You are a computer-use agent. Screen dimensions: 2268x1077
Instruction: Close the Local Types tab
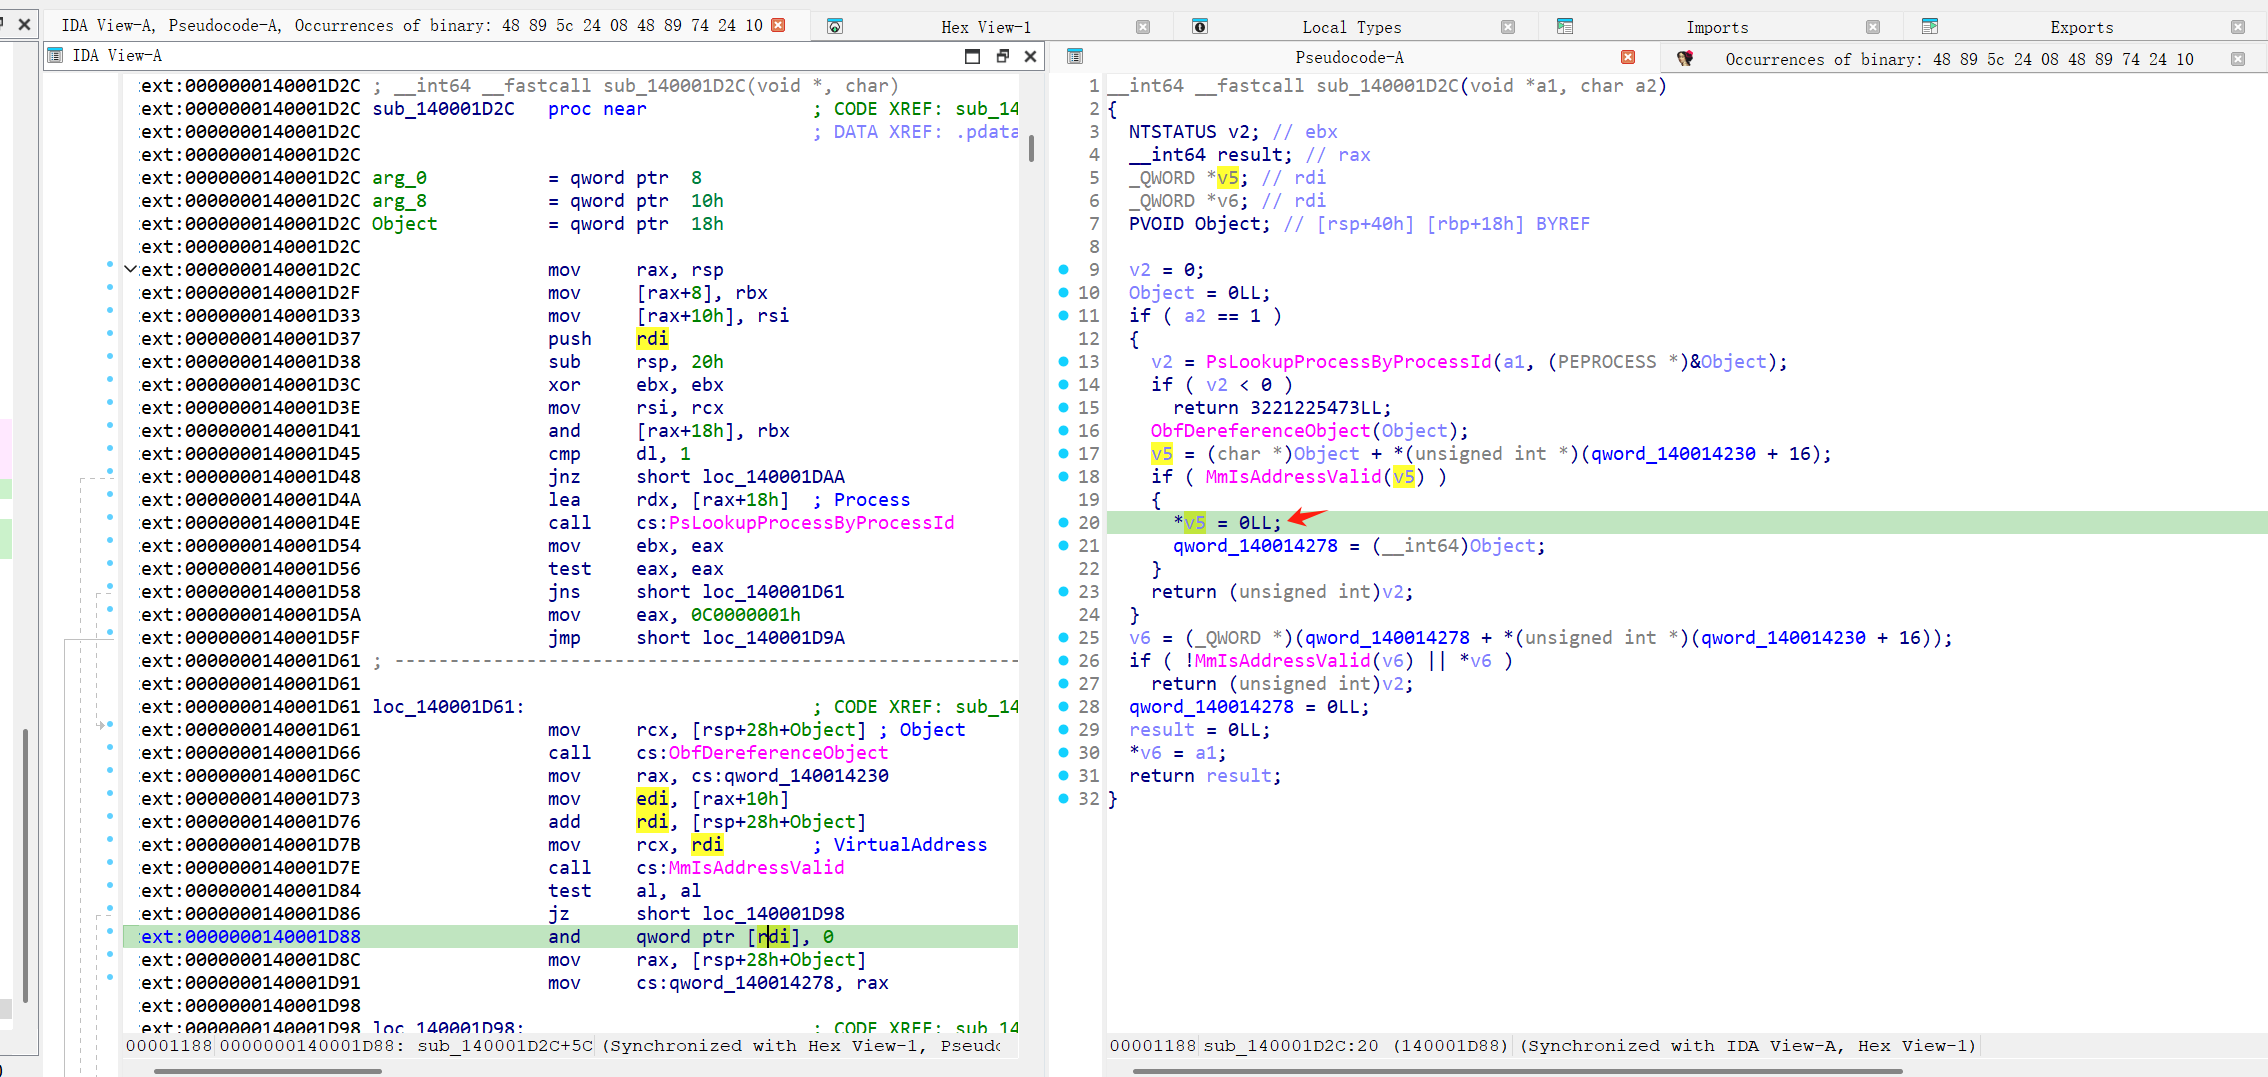tap(1508, 27)
